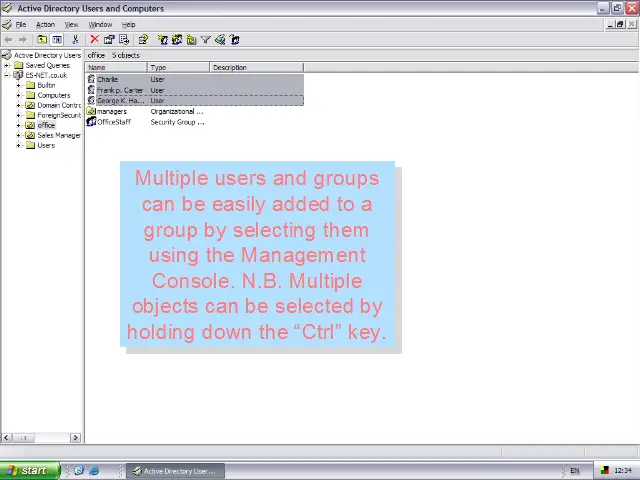The height and width of the screenshot is (480, 640).
Task: Click the Frank p. Carter user icon
Action: [91, 90]
